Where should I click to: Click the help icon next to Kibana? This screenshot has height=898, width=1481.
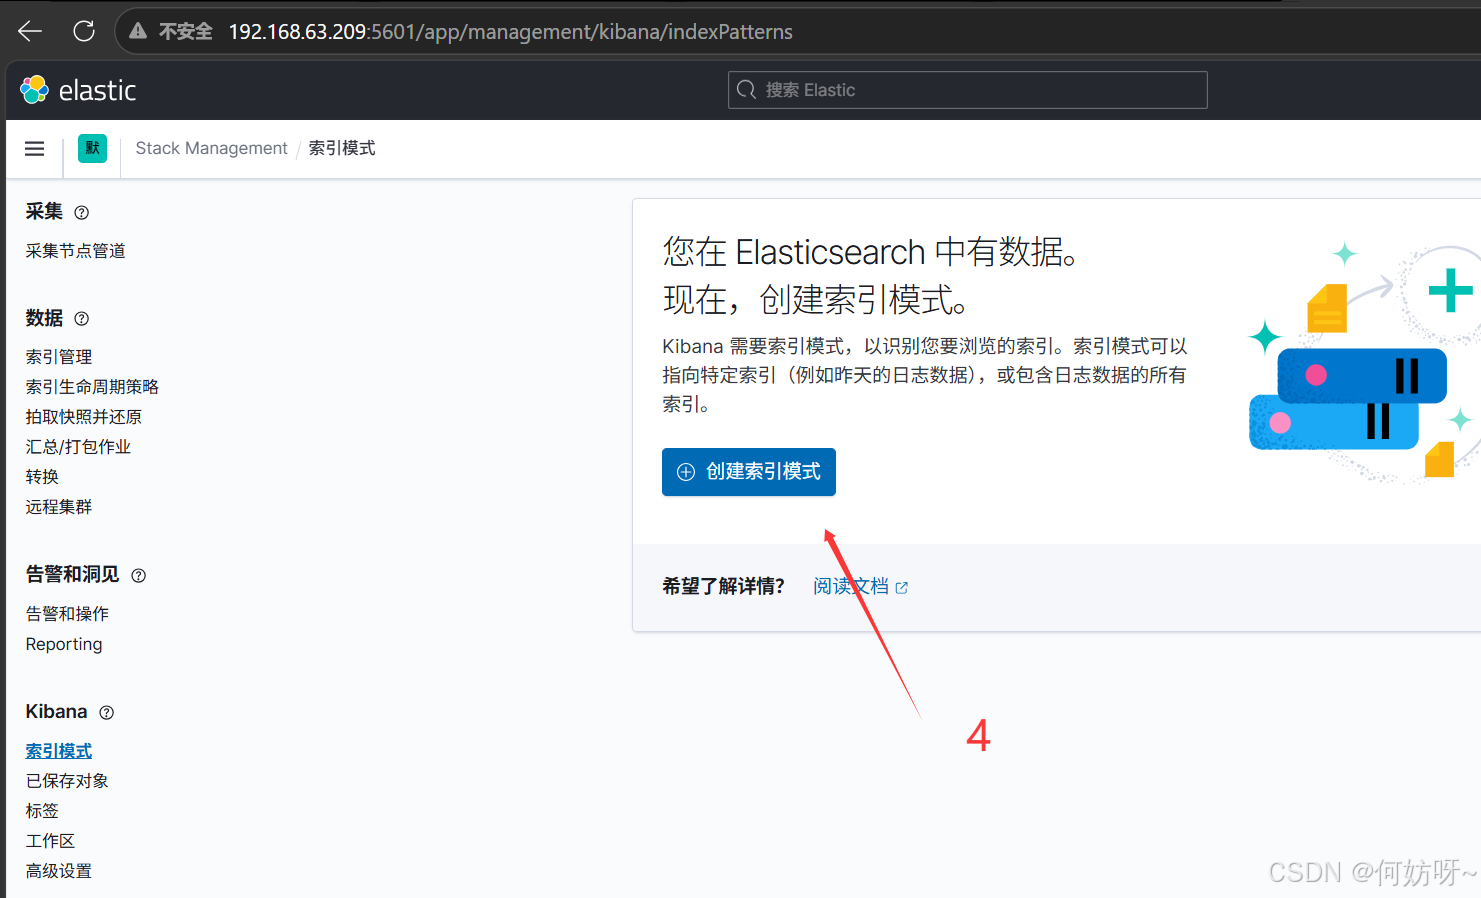pos(107,712)
